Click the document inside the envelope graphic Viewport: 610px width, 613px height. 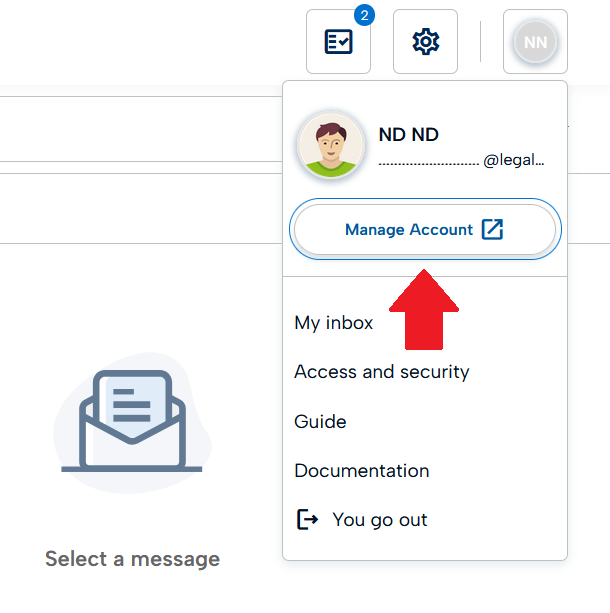tap(131, 405)
